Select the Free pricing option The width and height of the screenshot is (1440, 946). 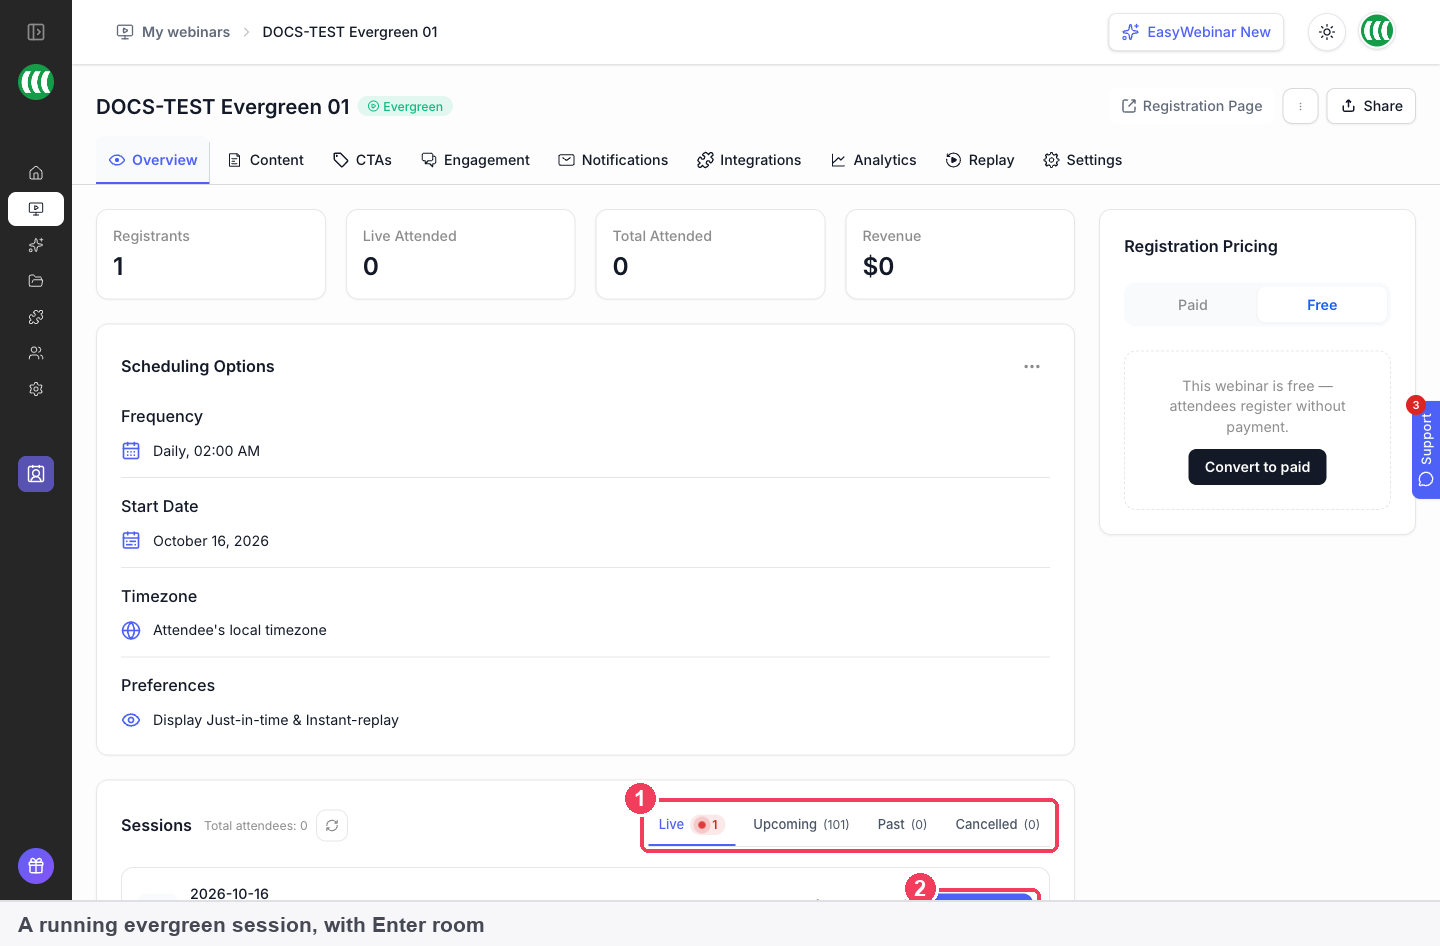pyautogui.click(x=1322, y=305)
